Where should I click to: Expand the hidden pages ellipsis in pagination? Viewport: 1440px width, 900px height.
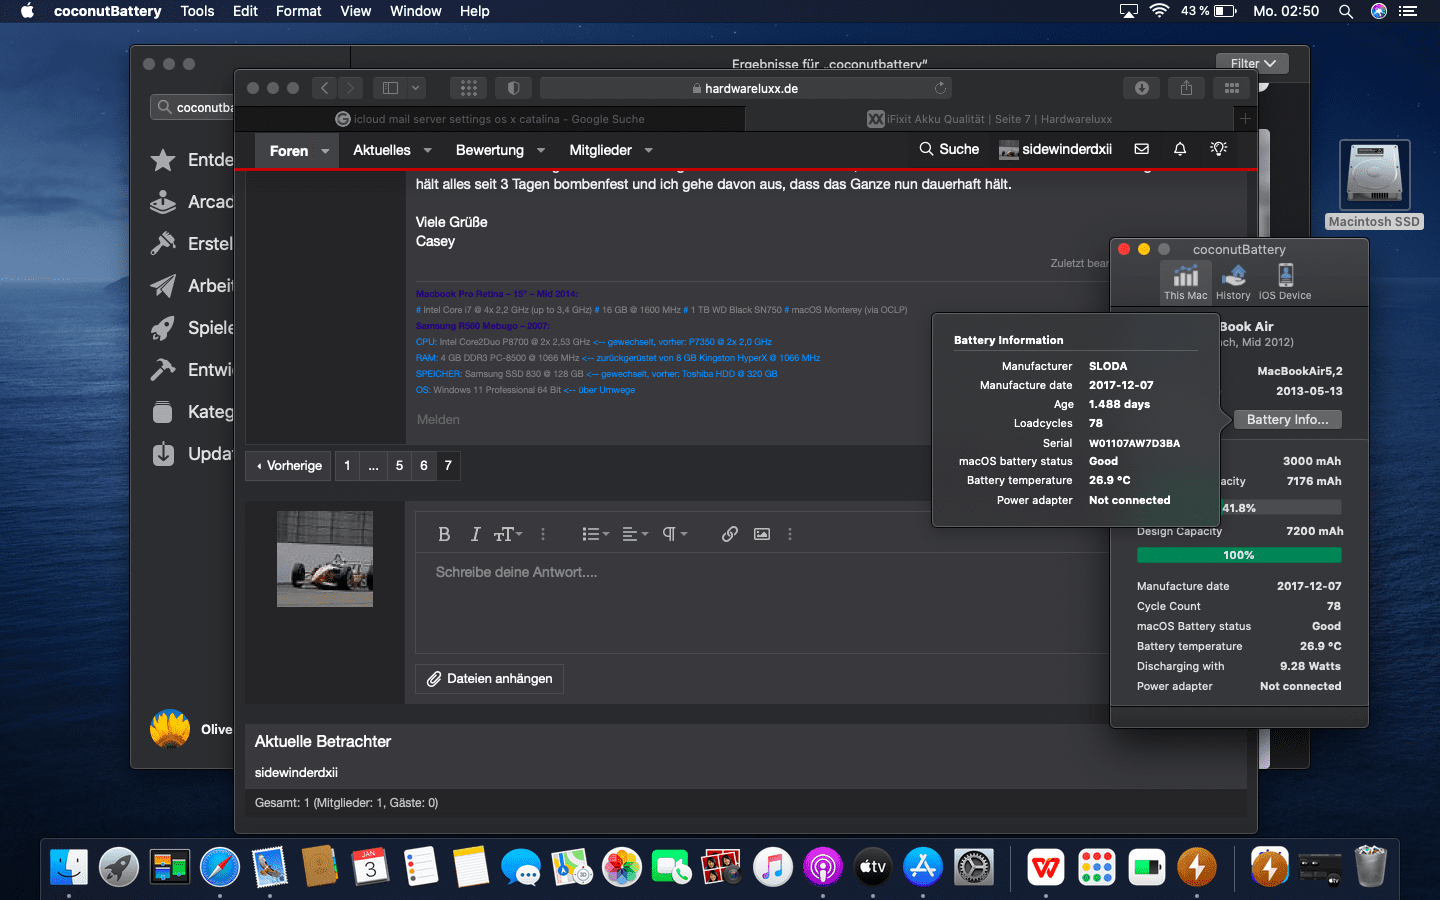click(373, 466)
